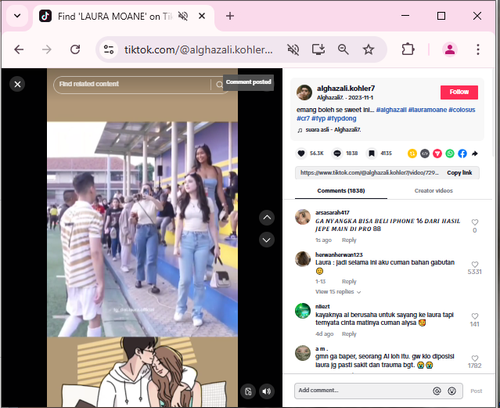500x408 pixels.
Task: Like the comment about cinta matinya alysa
Action: pos(475,316)
